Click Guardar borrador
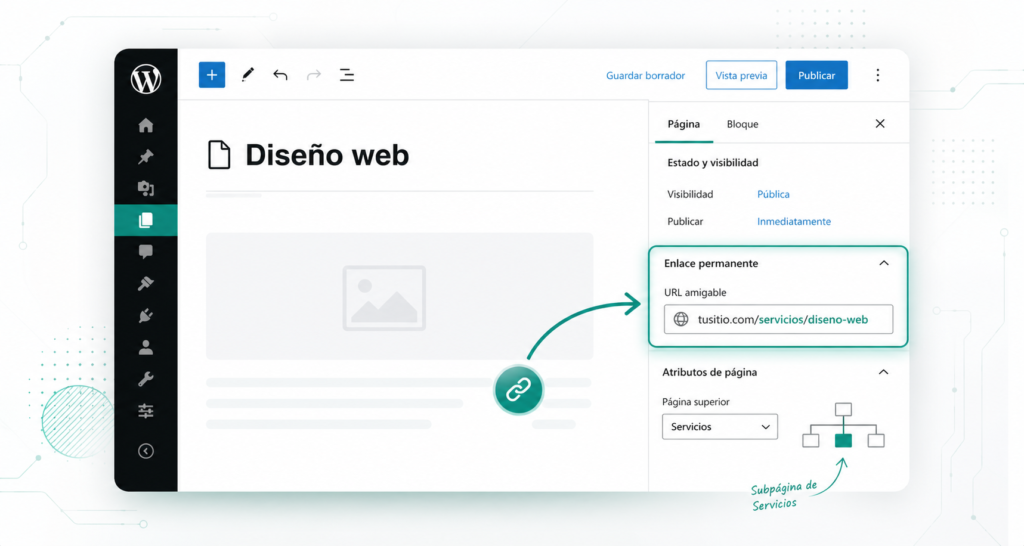This screenshot has height=546, width=1024. [x=645, y=75]
